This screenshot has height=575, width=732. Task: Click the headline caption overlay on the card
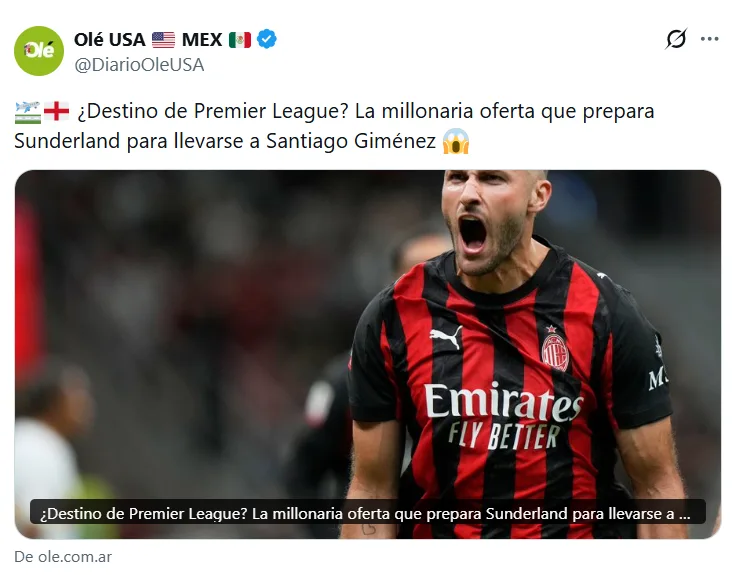click(x=368, y=512)
